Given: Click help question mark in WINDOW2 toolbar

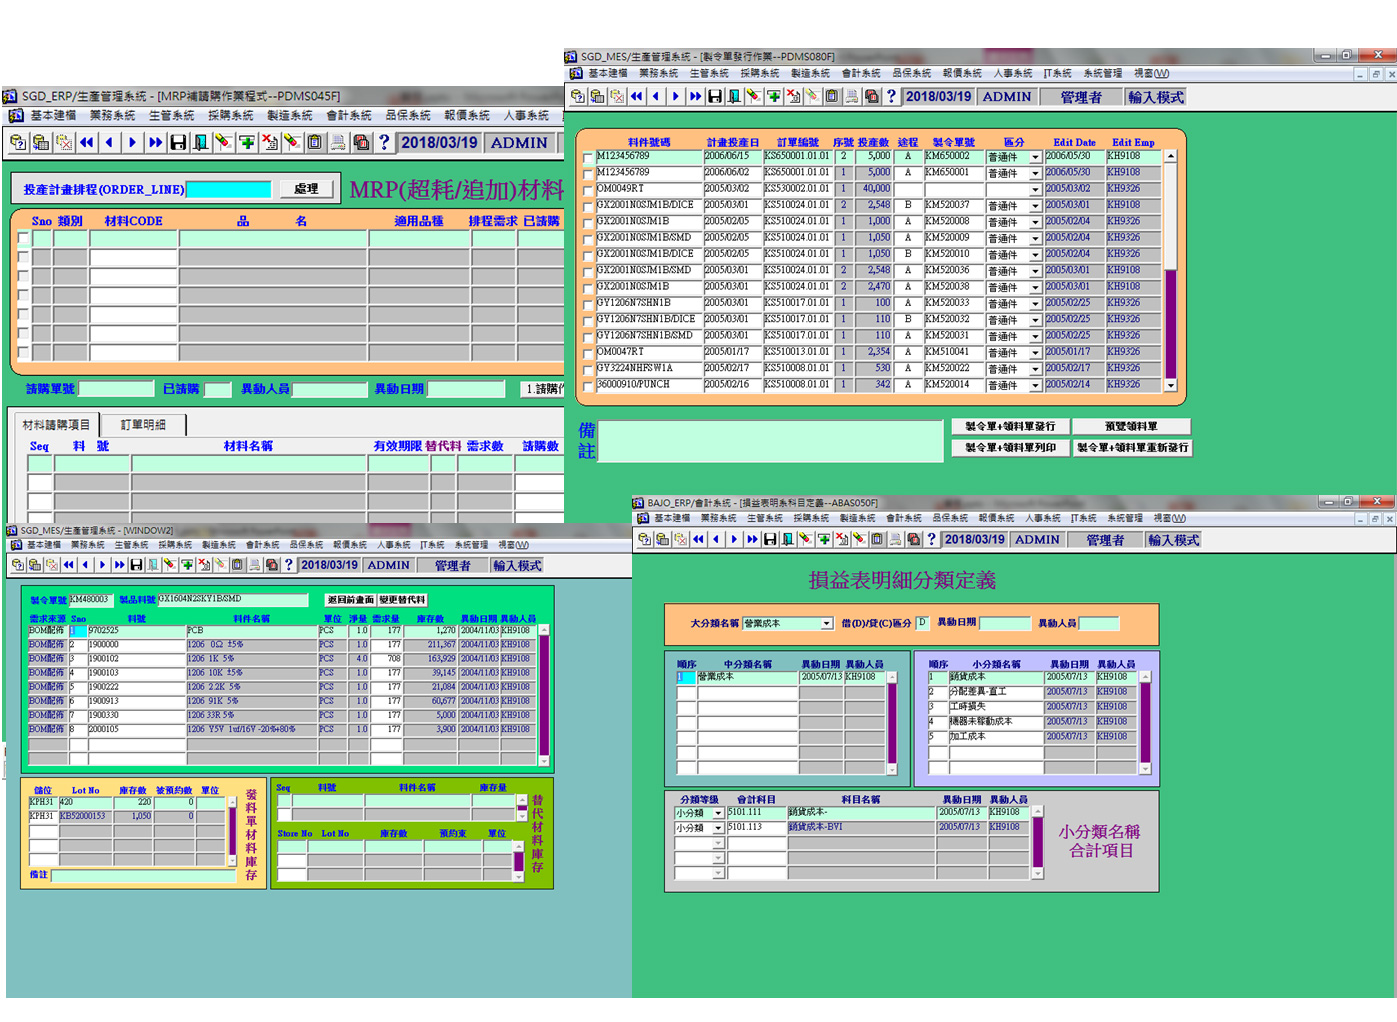Looking at the screenshot, I should click(288, 565).
